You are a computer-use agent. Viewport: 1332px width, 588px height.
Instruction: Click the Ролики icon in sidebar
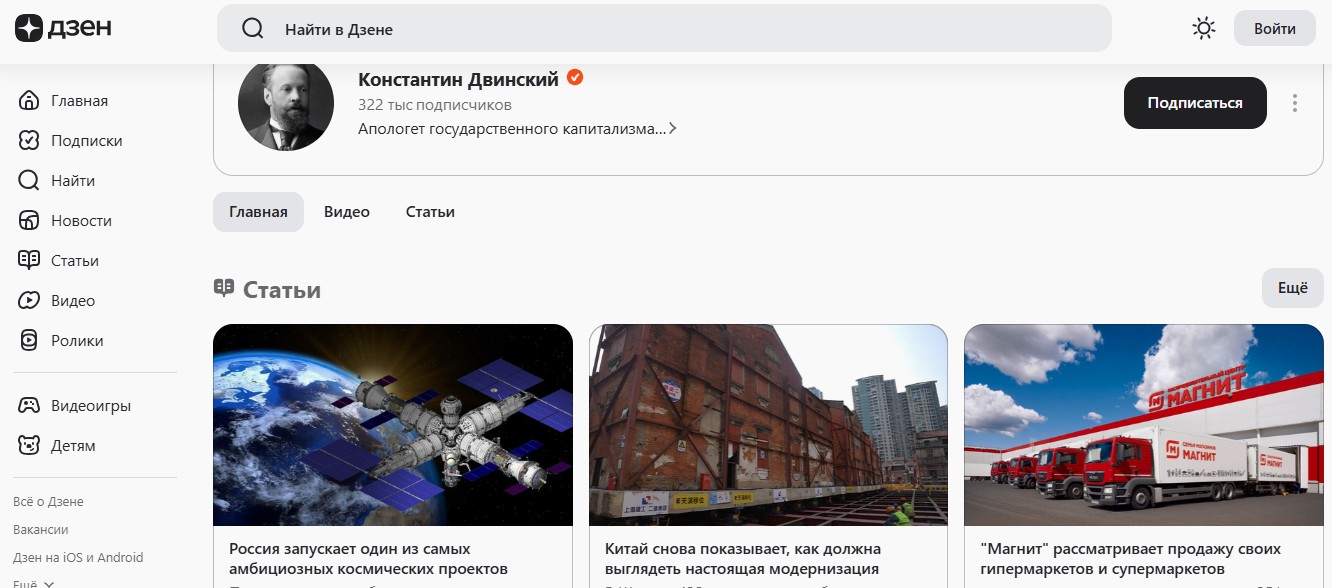[30, 341]
